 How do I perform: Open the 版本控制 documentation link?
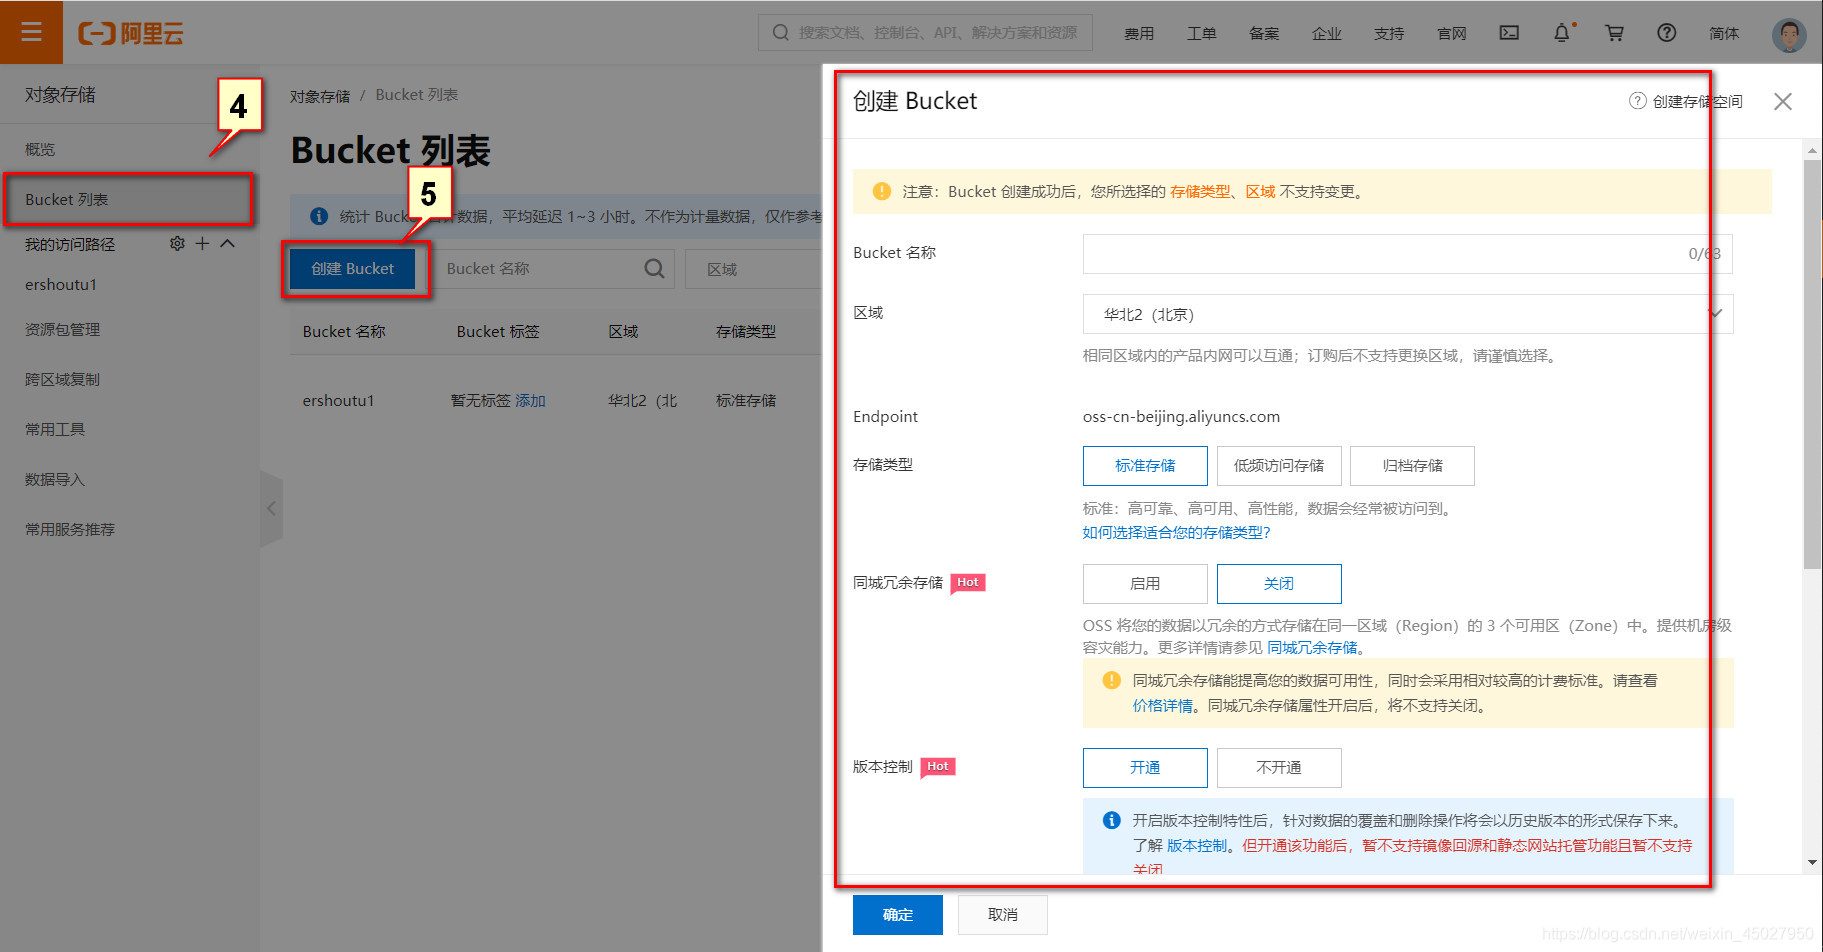click(1197, 846)
